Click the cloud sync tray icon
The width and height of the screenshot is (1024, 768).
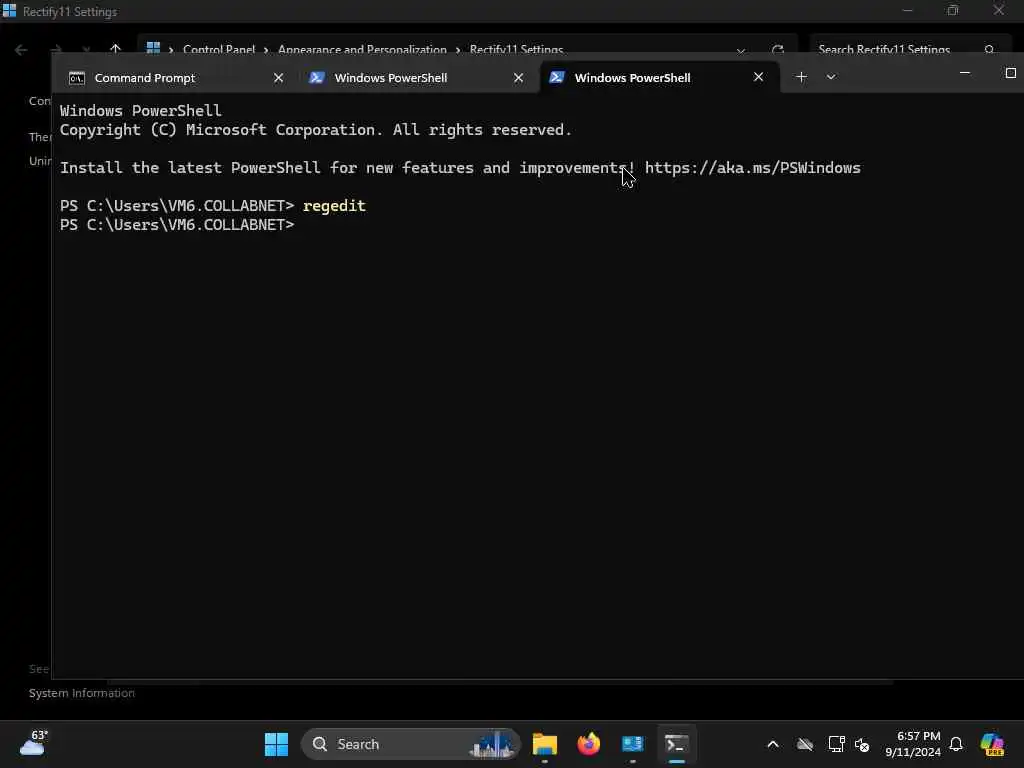pos(805,744)
